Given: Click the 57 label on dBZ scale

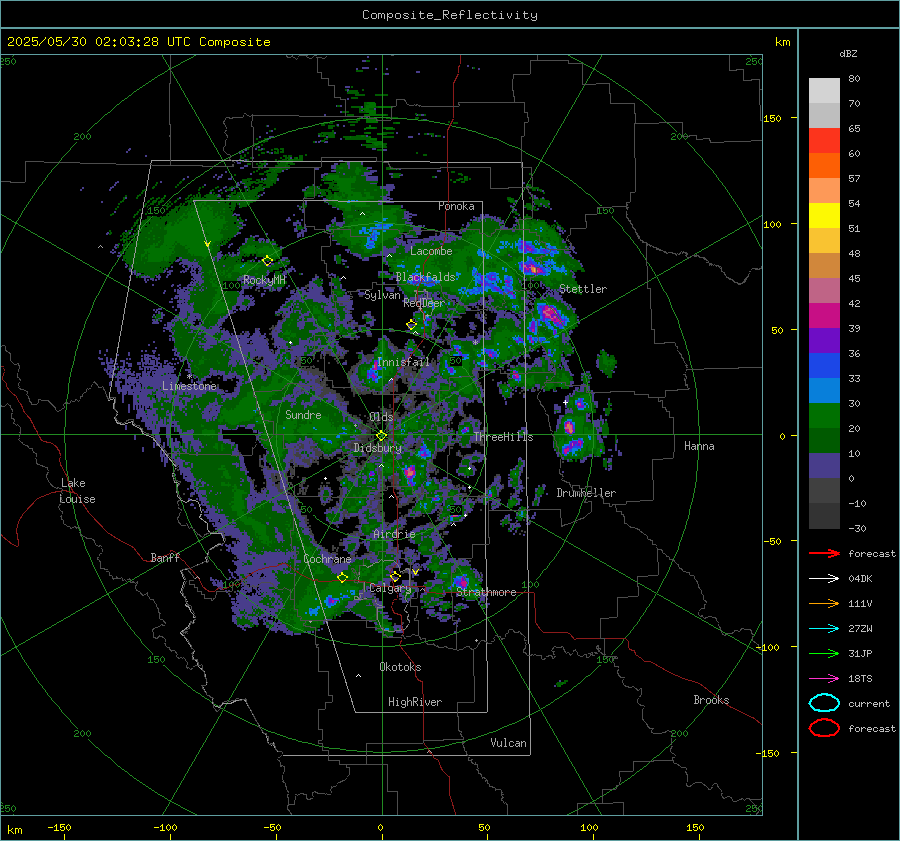Looking at the screenshot, I should coord(854,179).
